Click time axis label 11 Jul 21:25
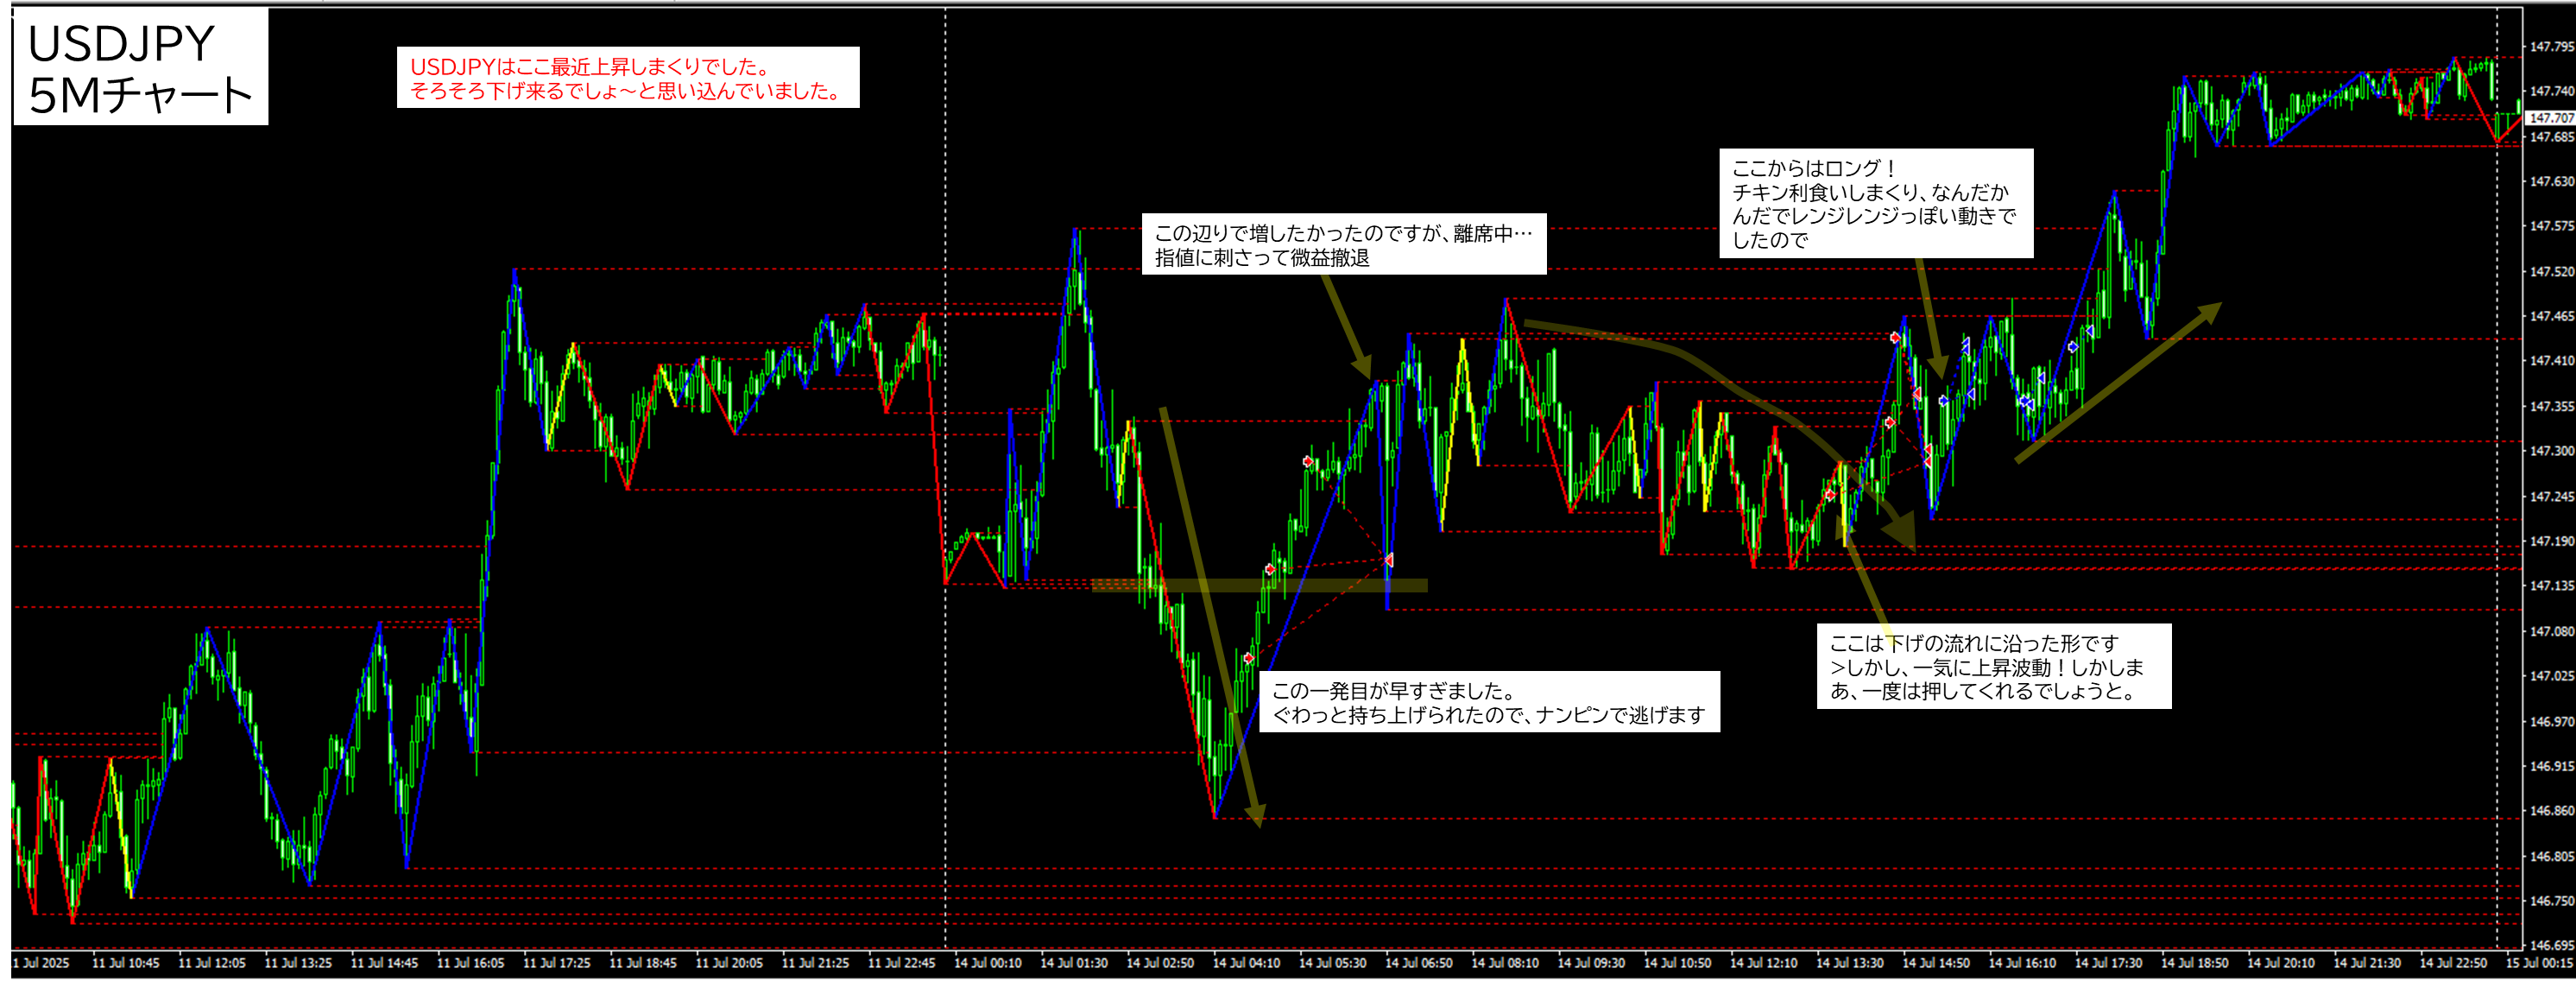This screenshot has width=2576, height=981. point(815,963)
